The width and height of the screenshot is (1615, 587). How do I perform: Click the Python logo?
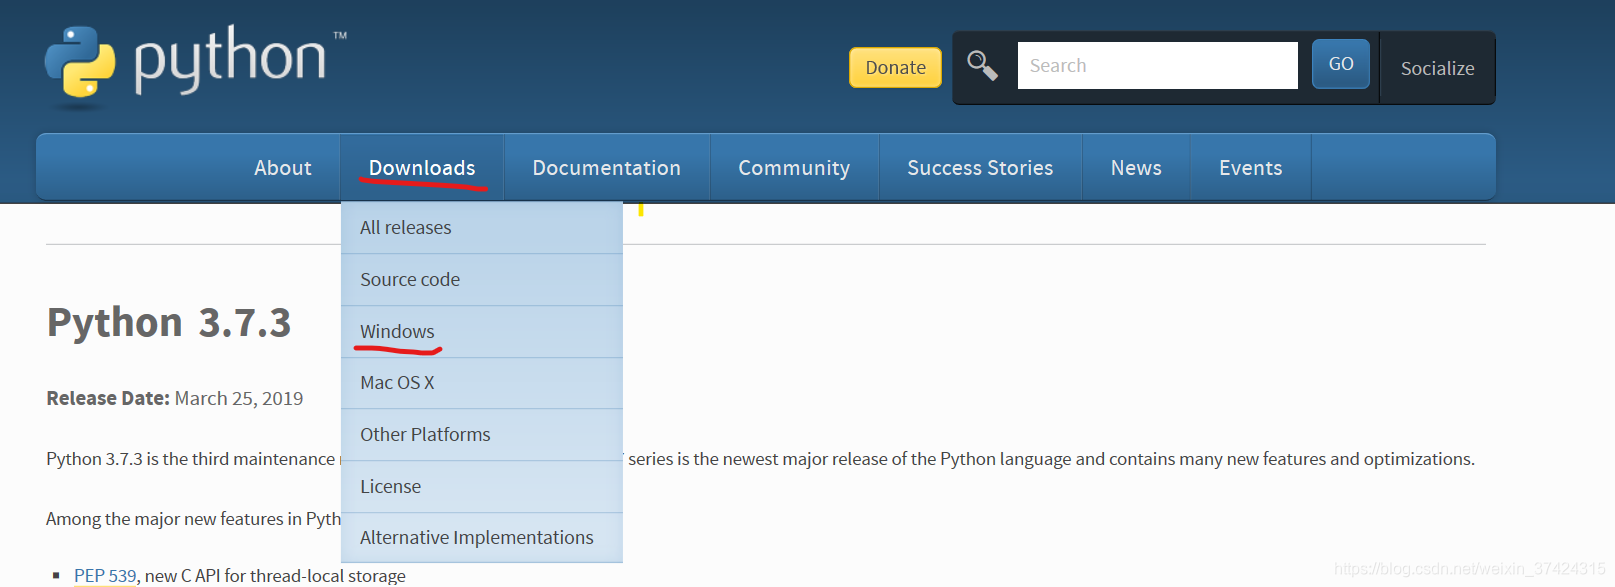coord(195,62)
